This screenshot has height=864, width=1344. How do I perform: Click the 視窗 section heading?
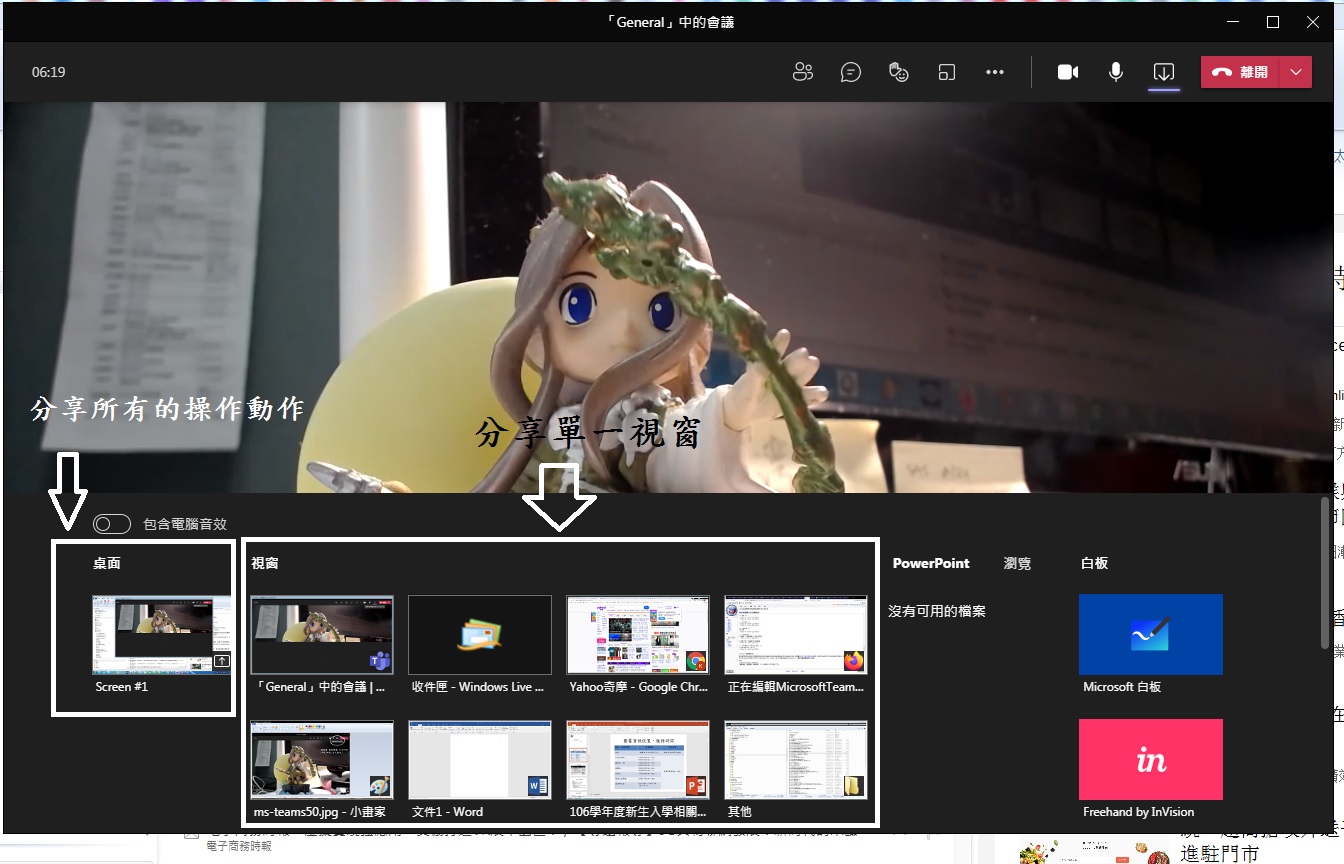pyautogui.click(x=265, y=563)
